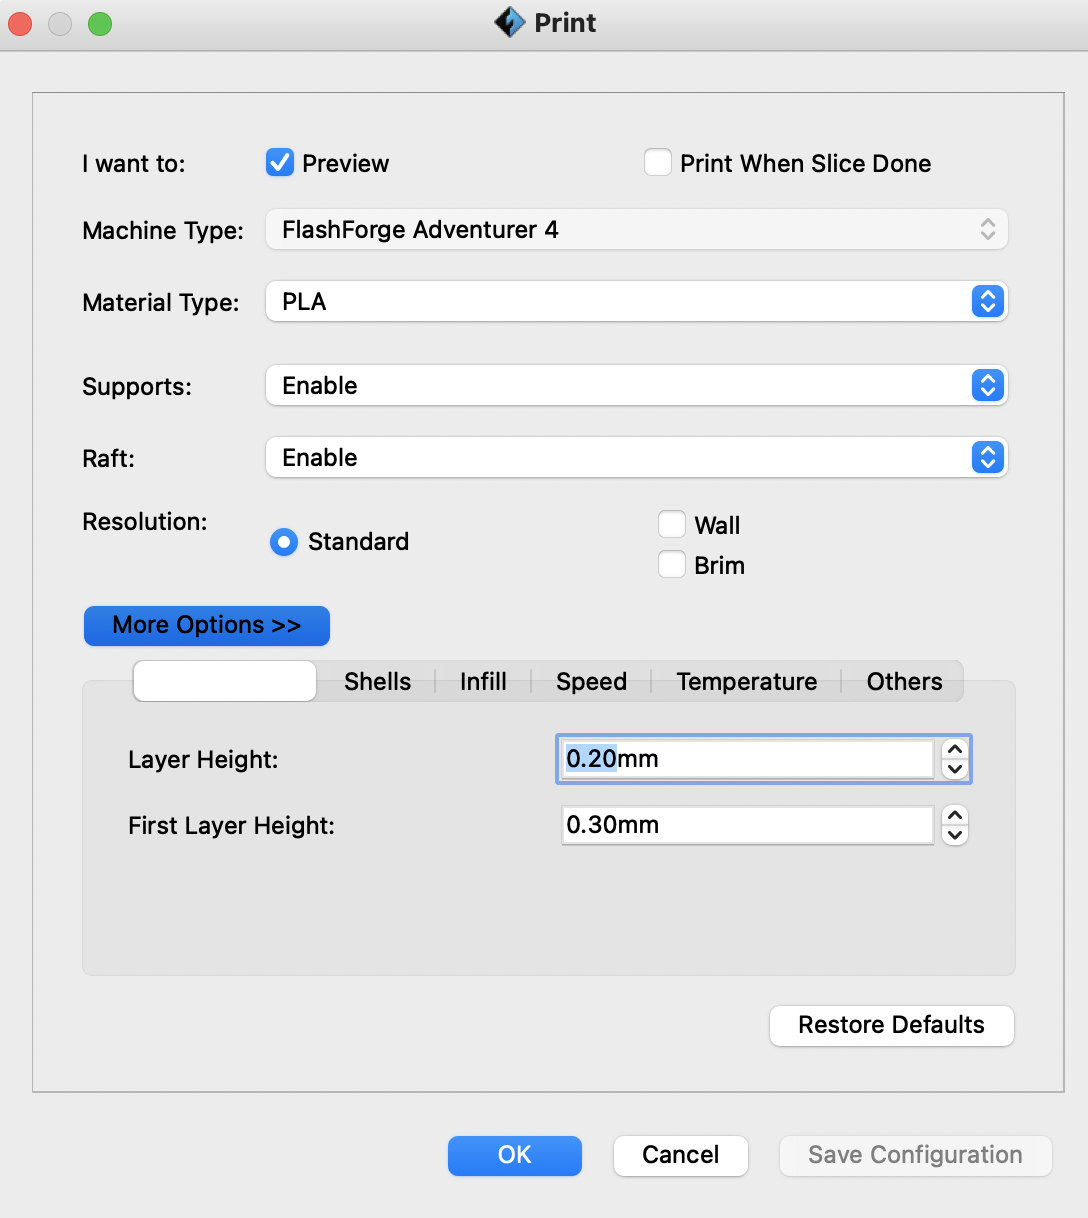Click the First Layer Height input field
This screenshot has width=1088, height=1218.
(x=747, y=825)
